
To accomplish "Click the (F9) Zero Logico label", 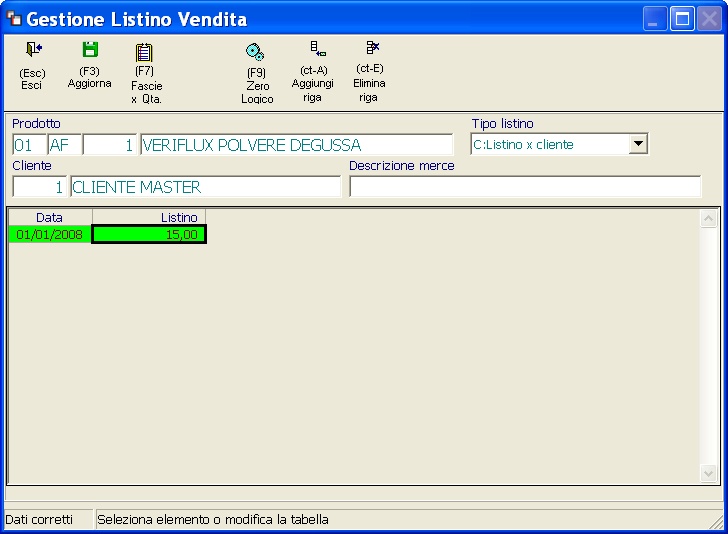I will pos(257,86).
